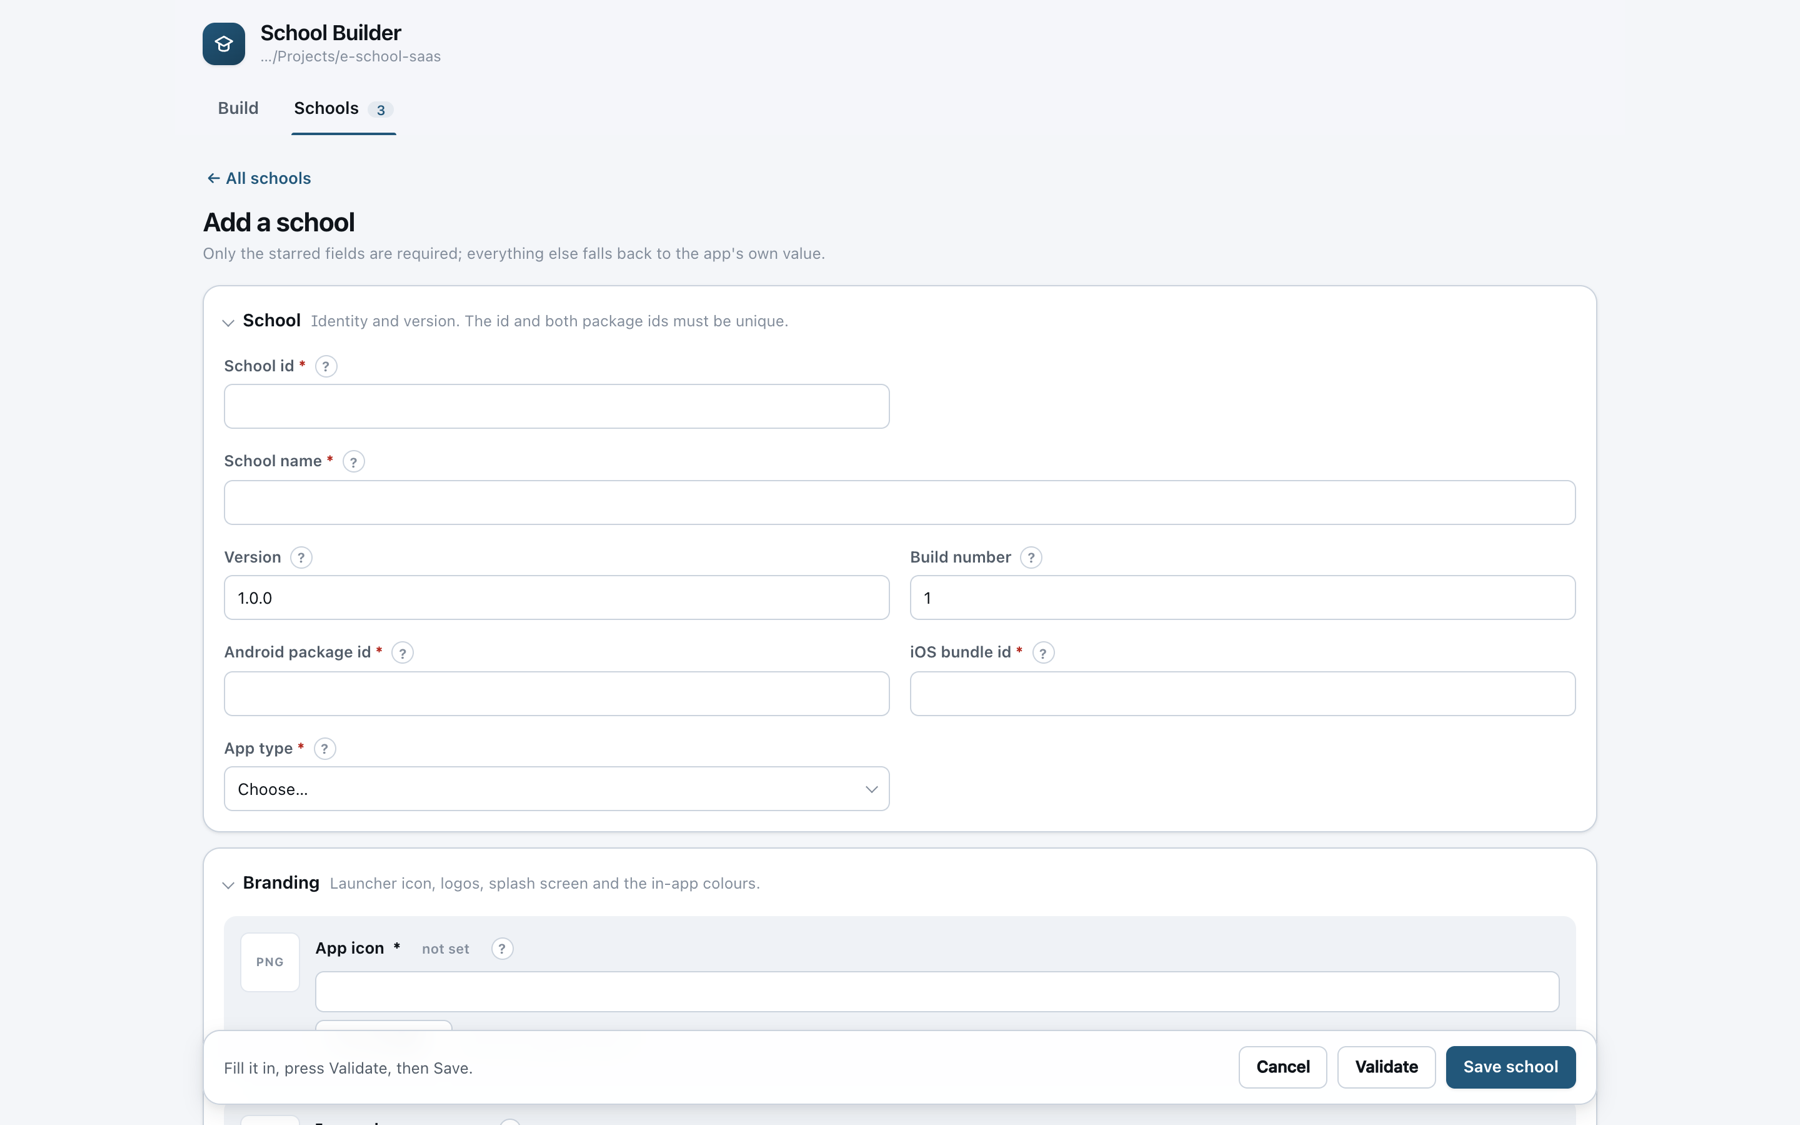Click the Build number field showing 1
This screenshot has width=1800, height=1125.
(x=1243, y=597)
